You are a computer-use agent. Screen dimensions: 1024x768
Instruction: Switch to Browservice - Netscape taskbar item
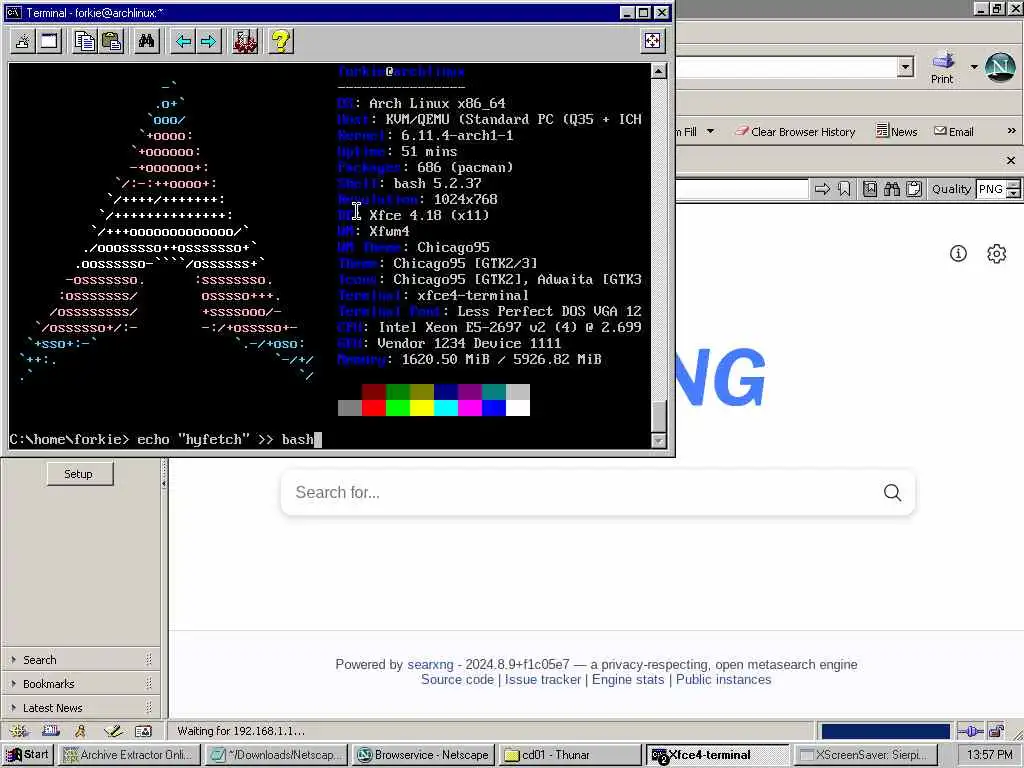424,755
